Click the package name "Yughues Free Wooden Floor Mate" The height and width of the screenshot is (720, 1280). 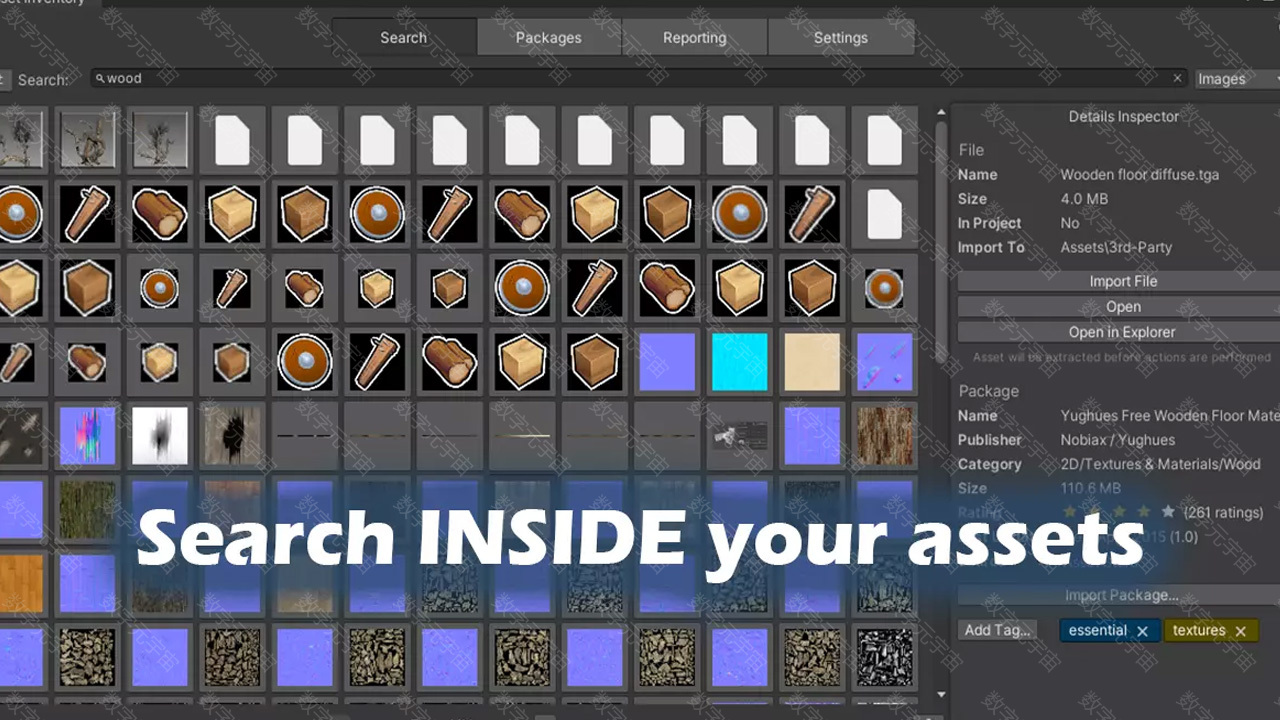1170,415
